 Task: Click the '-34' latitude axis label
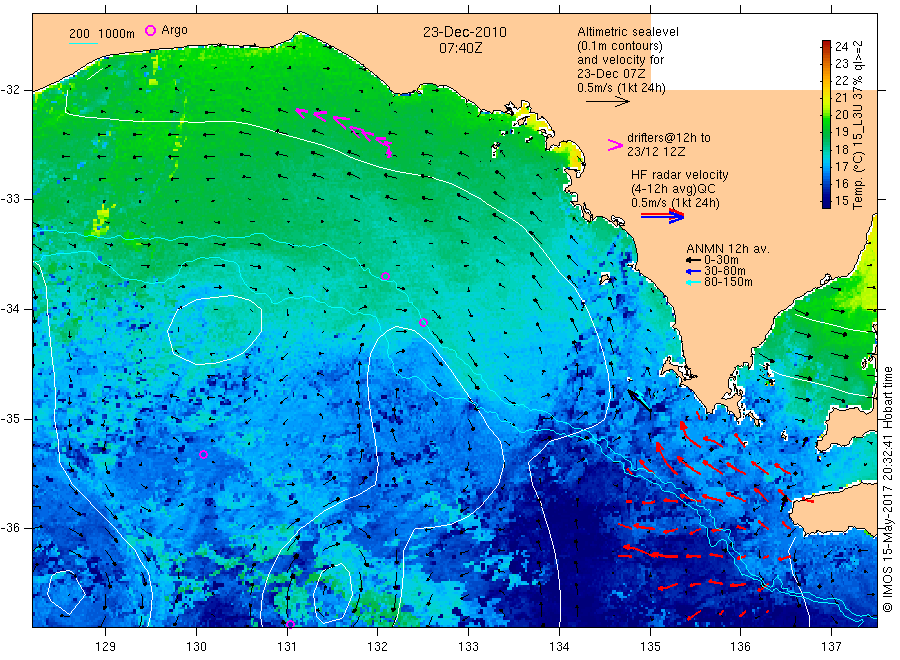(10, 309)
